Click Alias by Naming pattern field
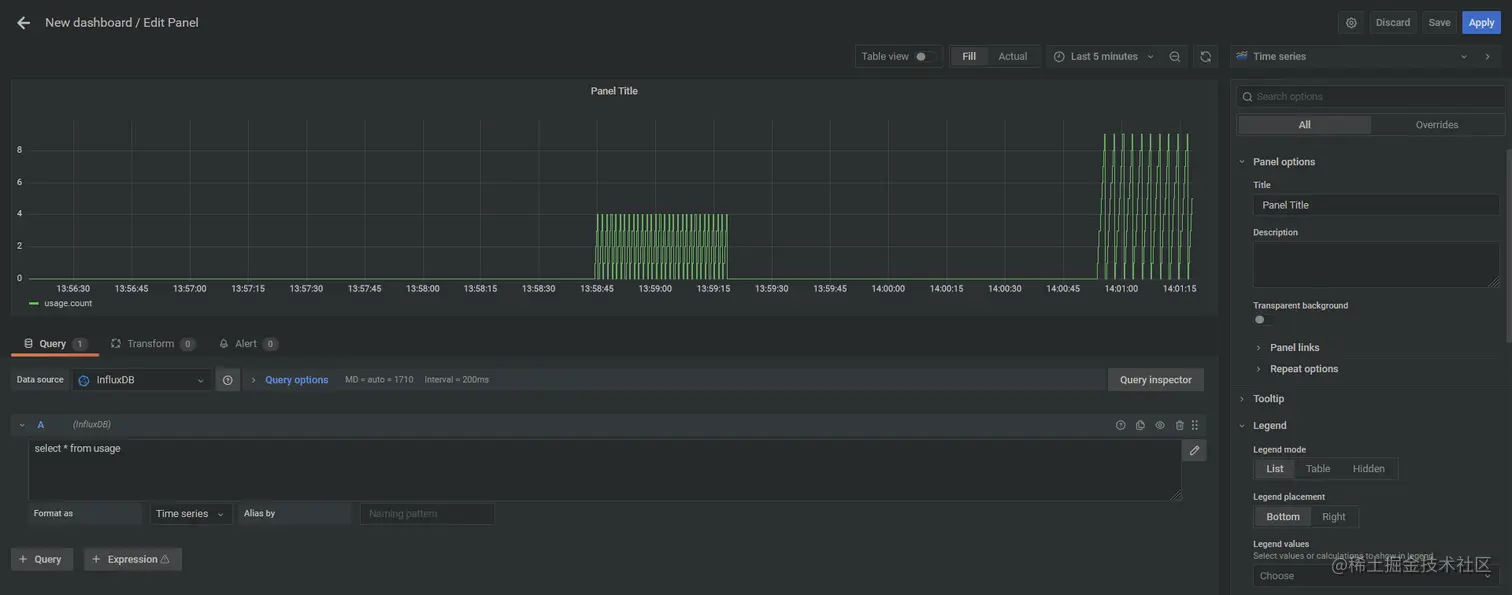This screenshot has width=1512, height=595. (427, 514)
